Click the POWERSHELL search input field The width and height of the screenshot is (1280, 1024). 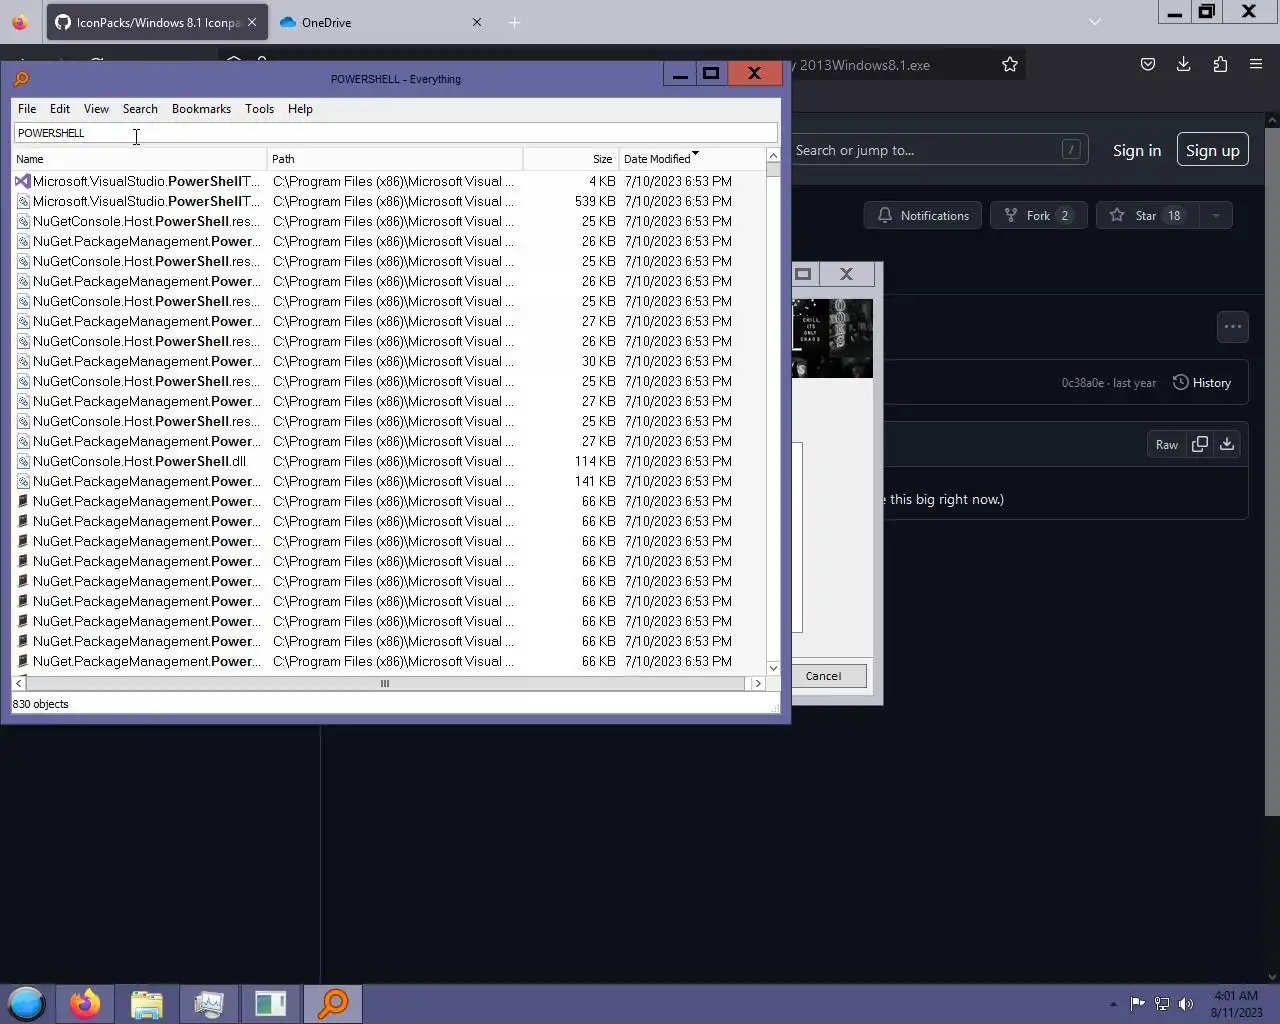(395, 133)
